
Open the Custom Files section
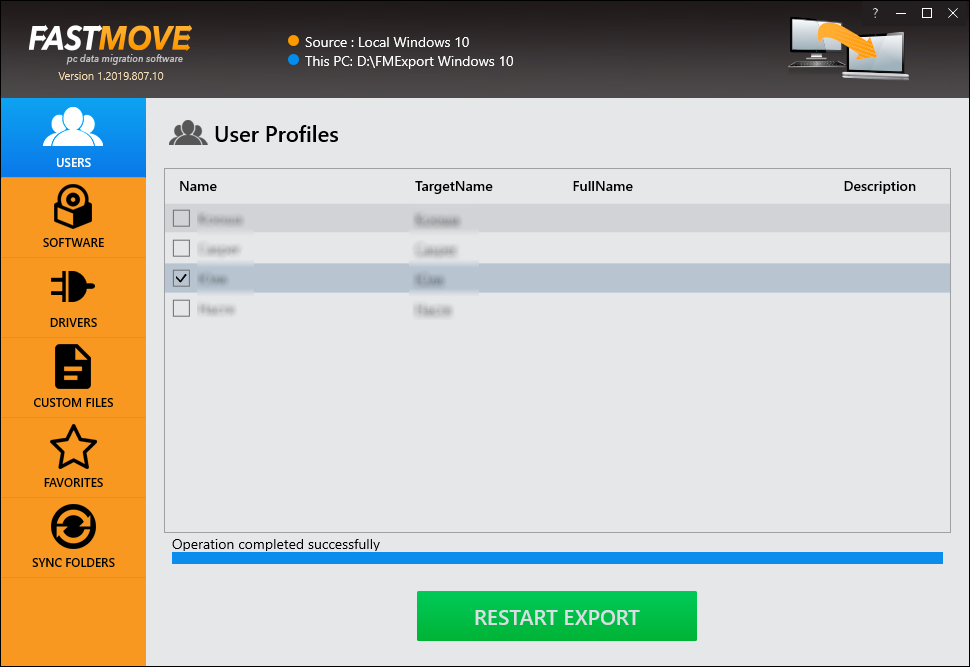[x=73, y=377]
